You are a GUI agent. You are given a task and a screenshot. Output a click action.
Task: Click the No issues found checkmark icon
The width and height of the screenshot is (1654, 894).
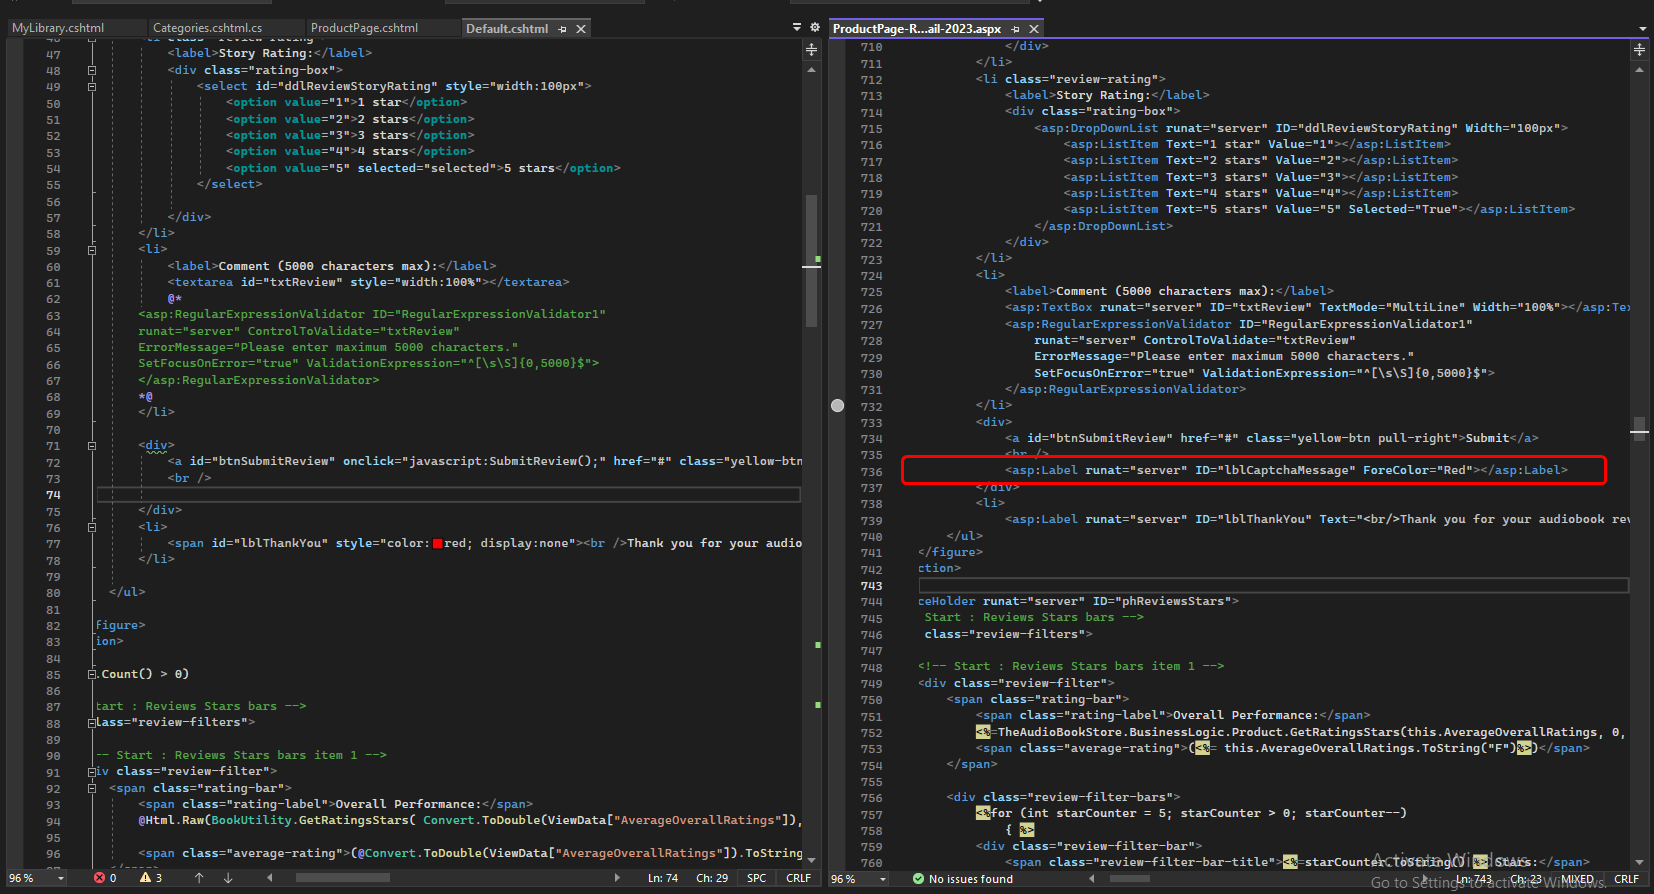pyautogui.click(x=918, y=879)
